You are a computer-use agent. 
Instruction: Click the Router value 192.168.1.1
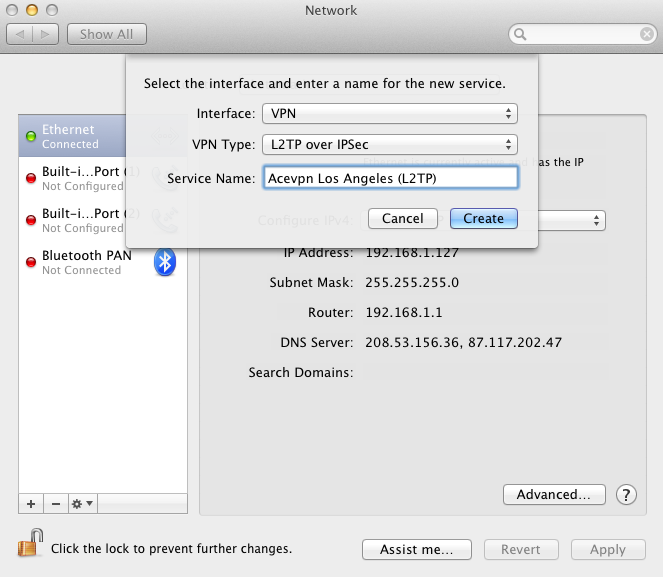click(x=404, y=312)
